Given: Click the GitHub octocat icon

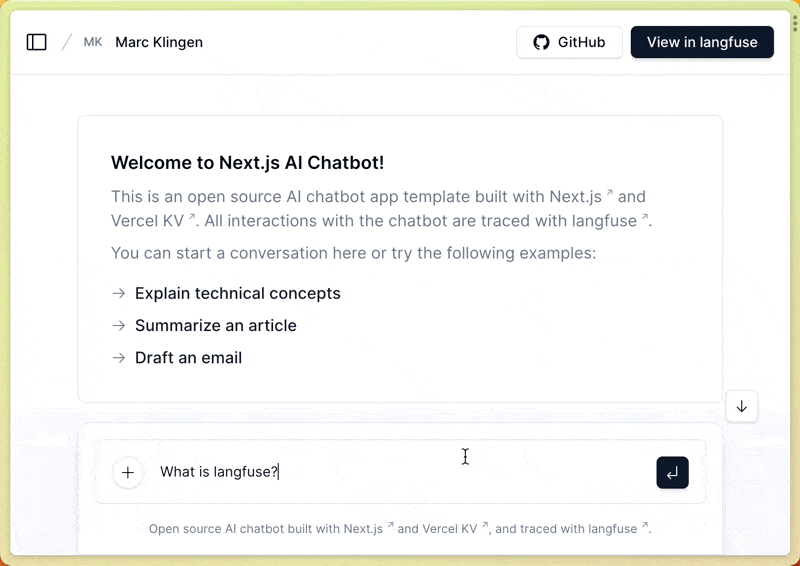Looking at the screenshot, I should 541,42.
